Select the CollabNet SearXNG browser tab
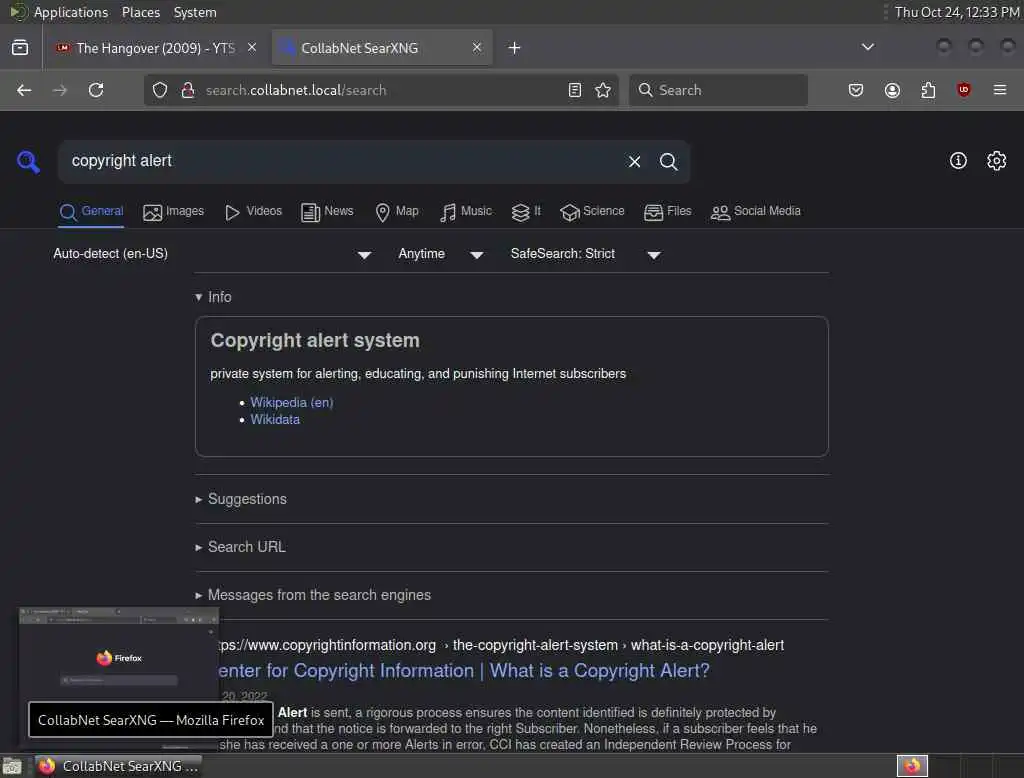Screen dimensions: 1024x778 click(382, 48)
